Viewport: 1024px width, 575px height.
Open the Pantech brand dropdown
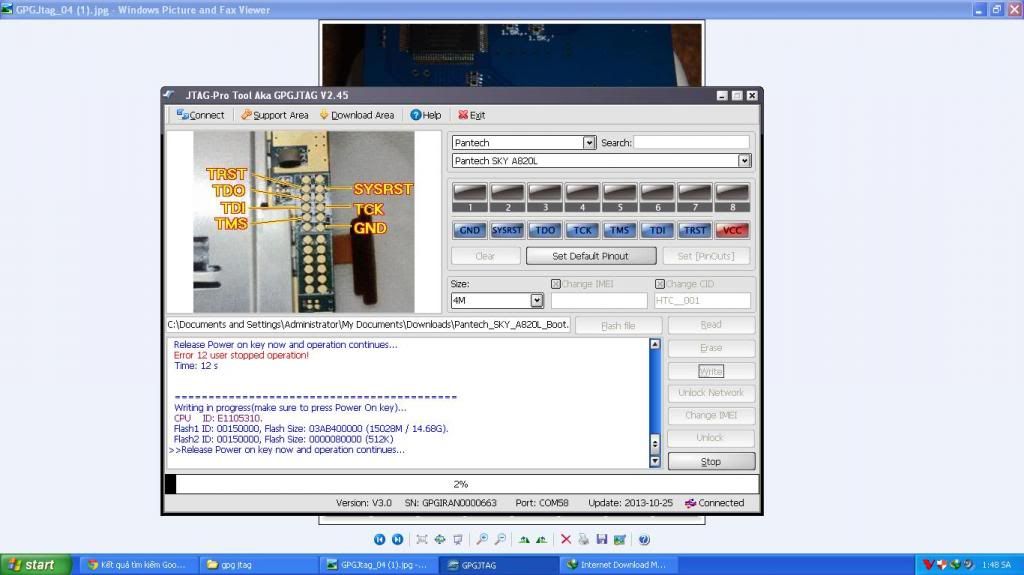588,142
